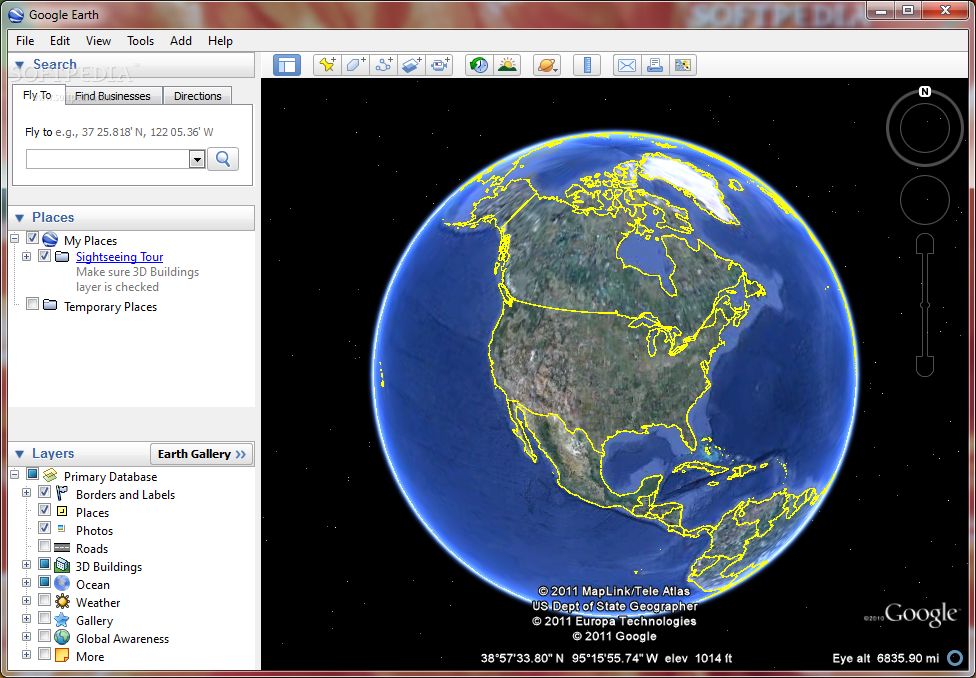The height and width of the screenshot is (678, 976).
Task: Add a polygon using the toolbar
Action: (x=355, y=65)
